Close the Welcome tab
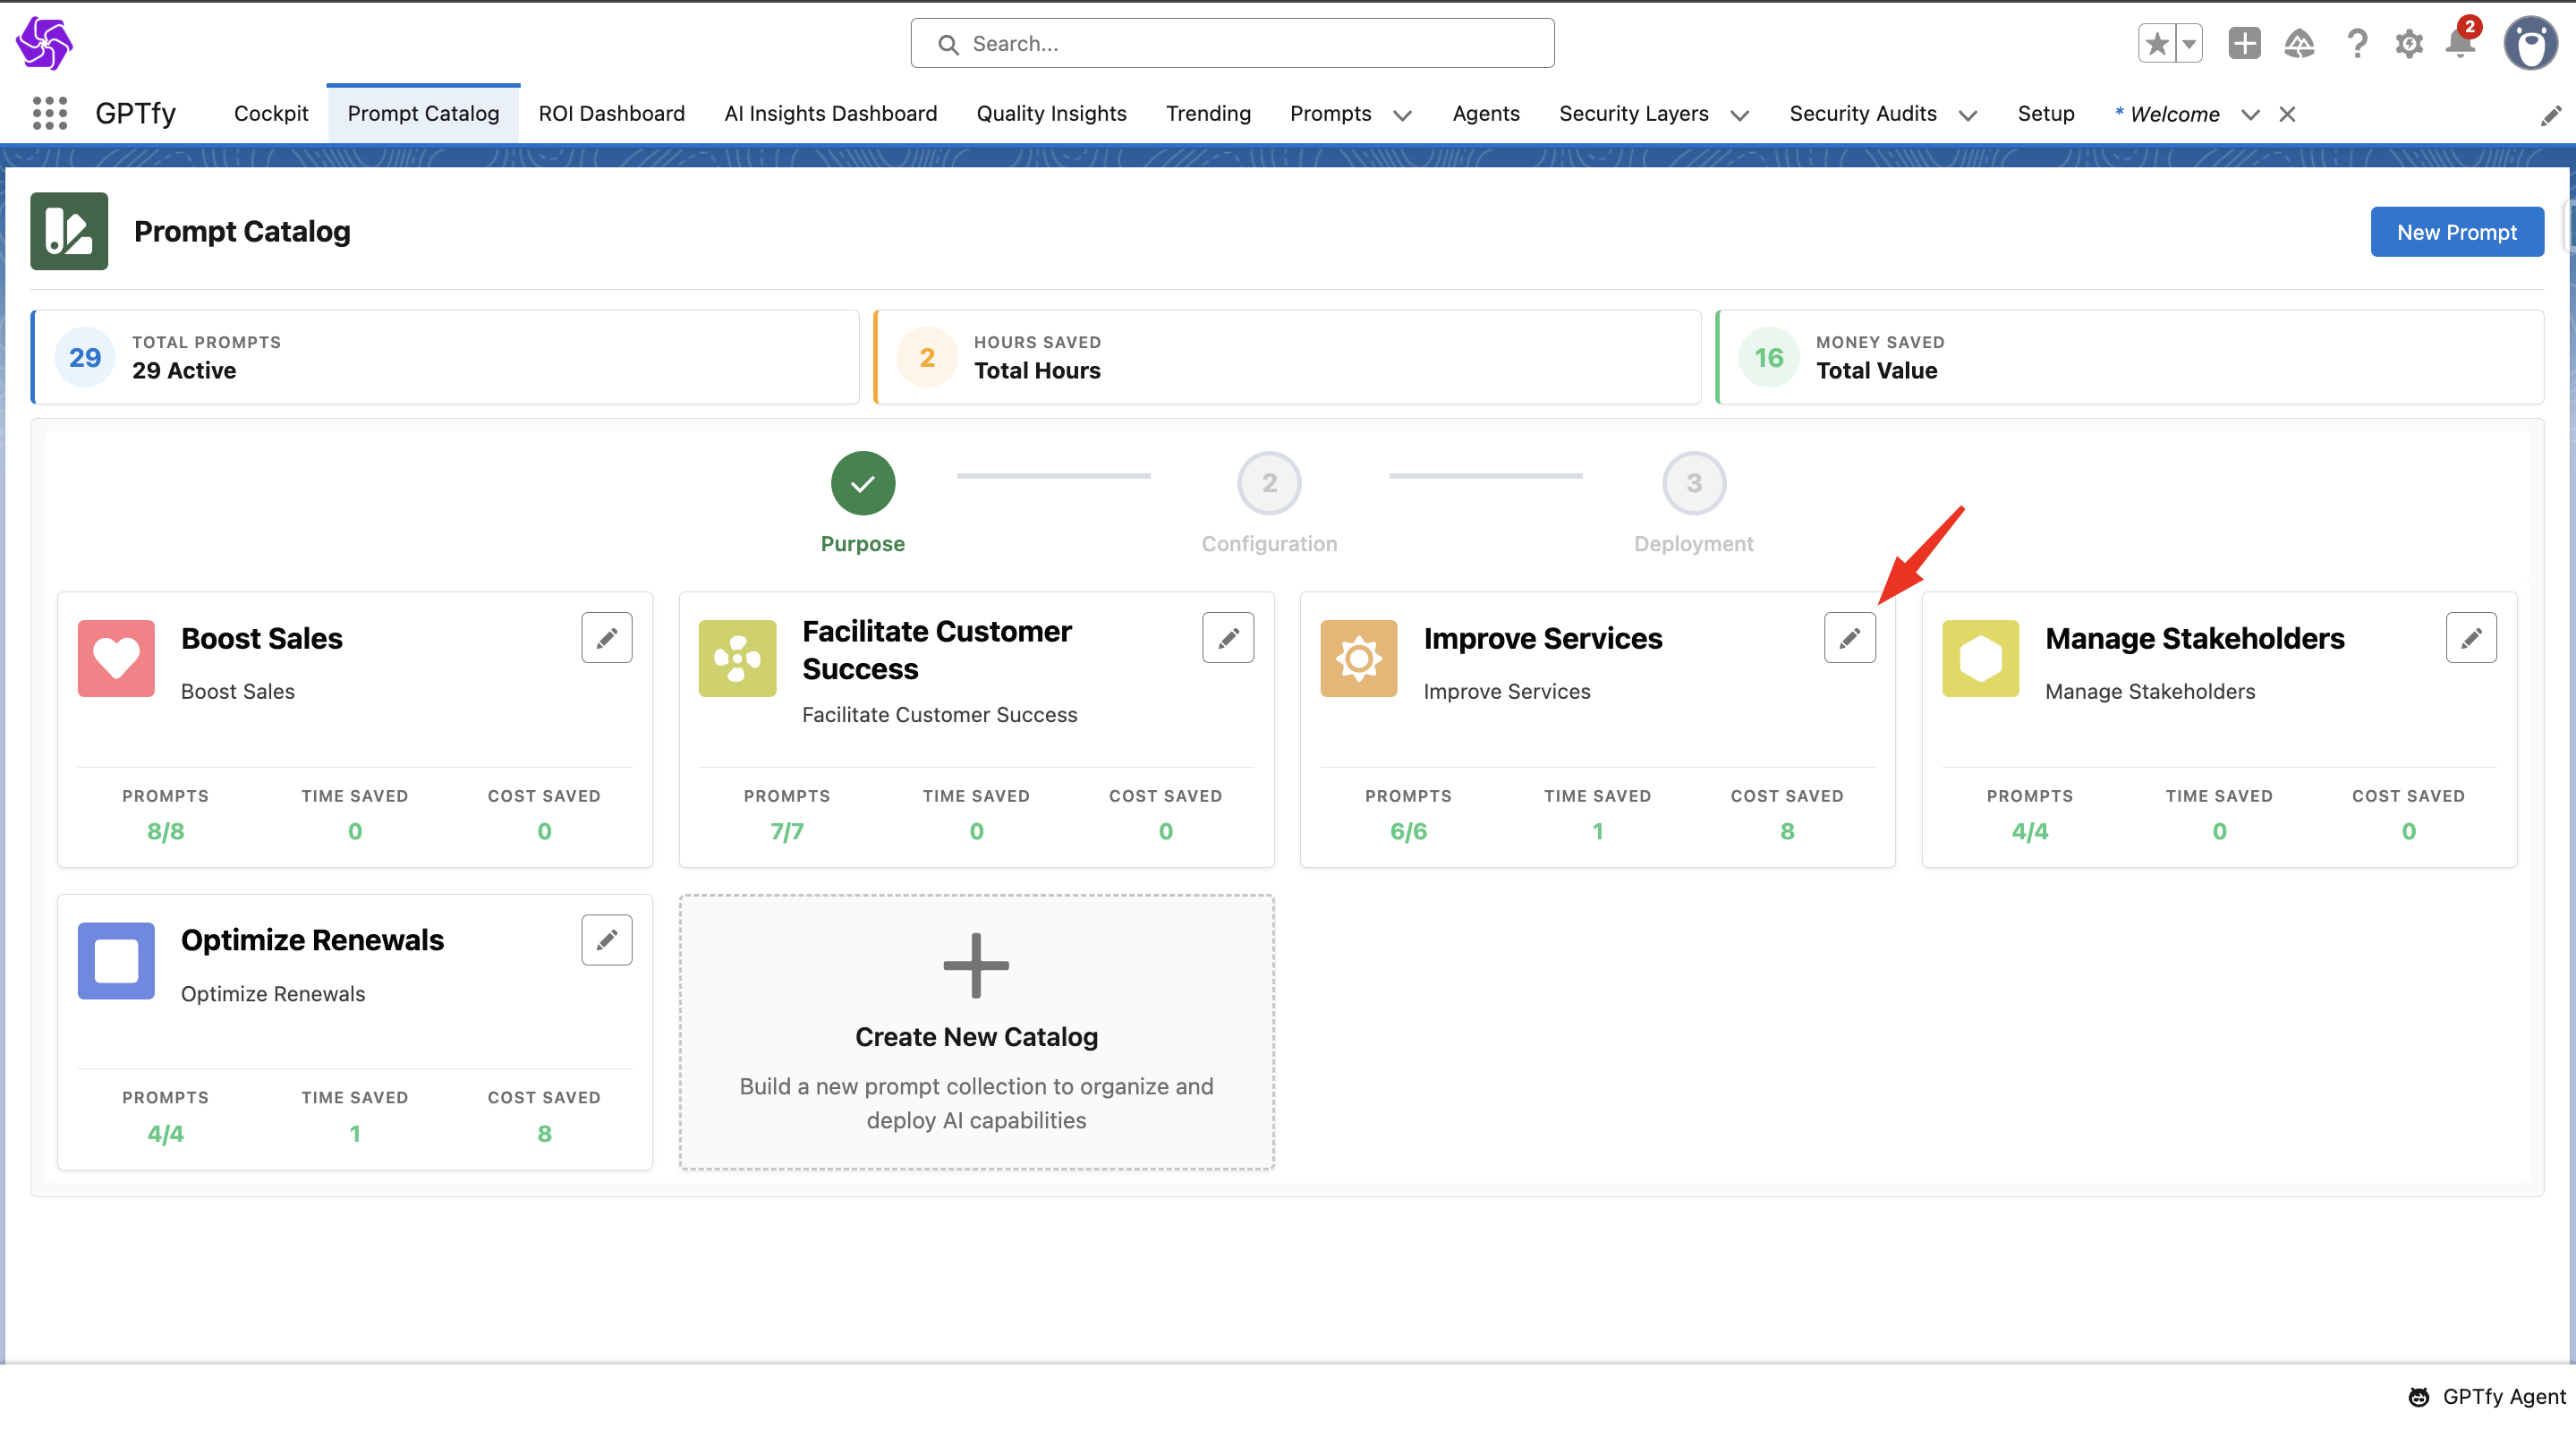Image resolution: width=2576 pixels, height=1429 pixels. click(2286, 114)
